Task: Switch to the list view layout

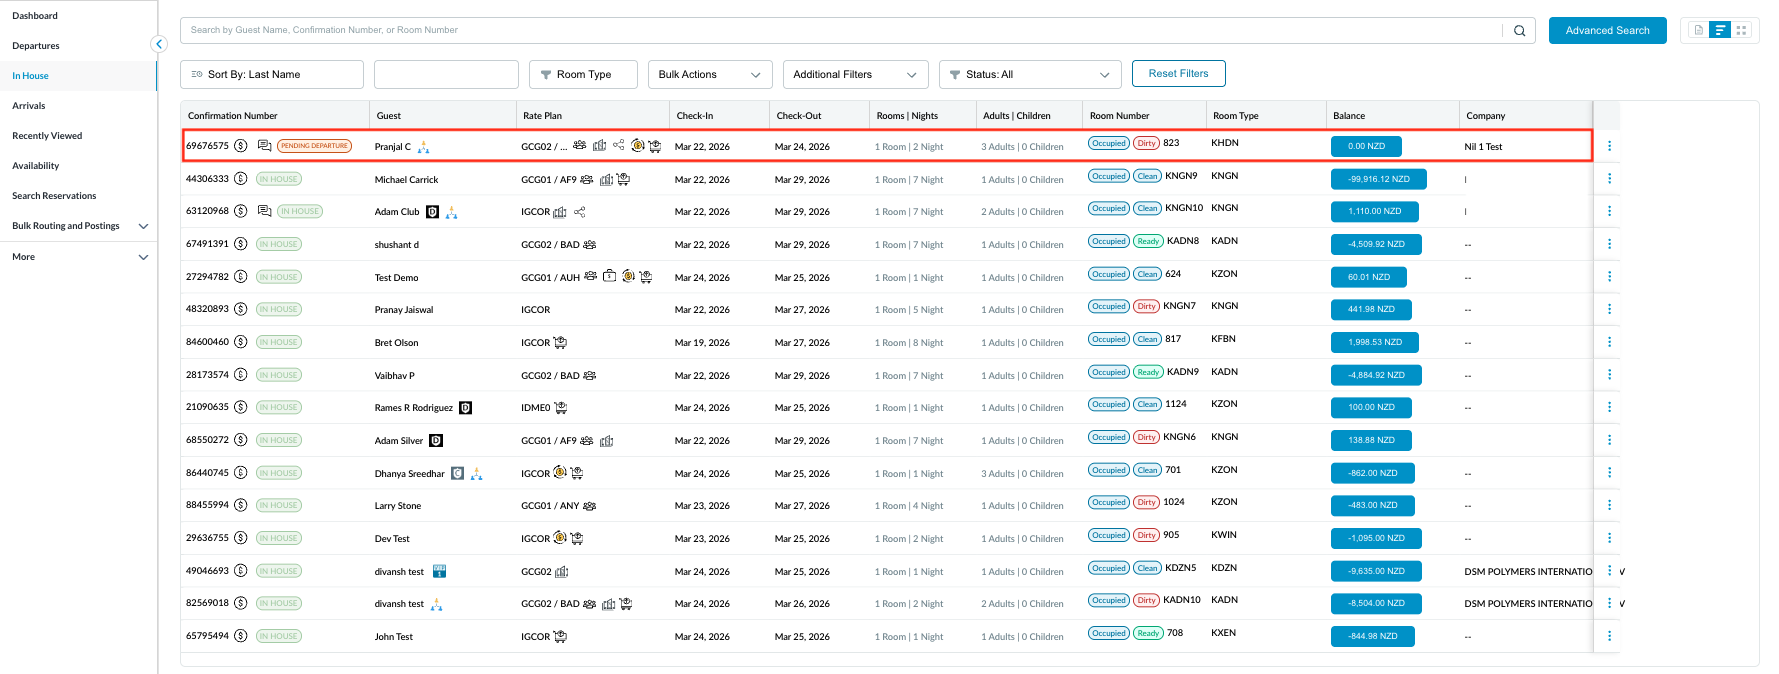Action: click(x=1720, y=30)
